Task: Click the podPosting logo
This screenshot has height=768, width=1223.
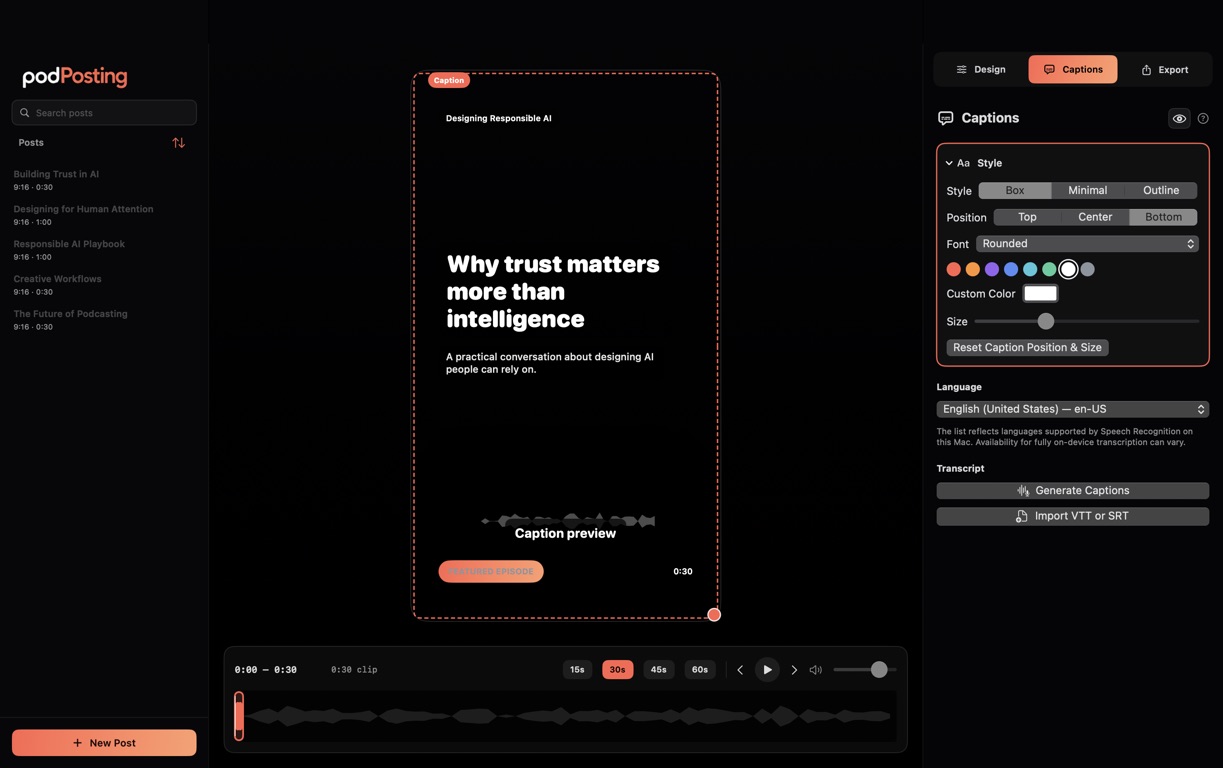Action: click(75, 77)
